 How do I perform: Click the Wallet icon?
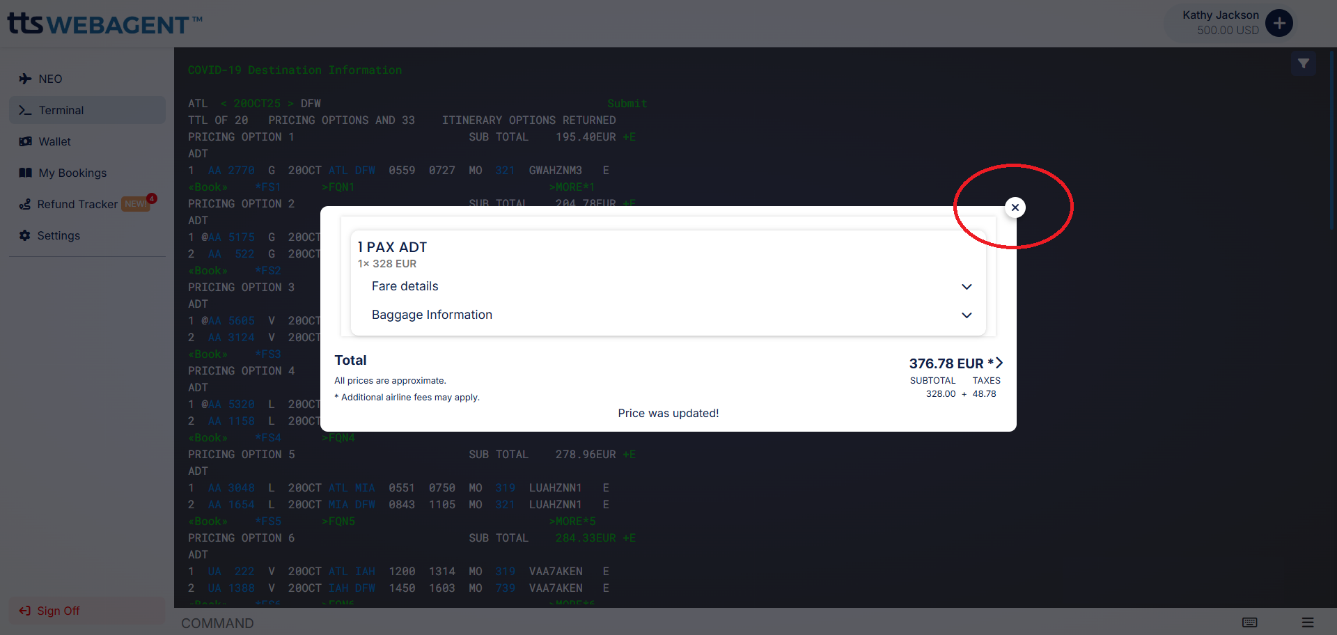tap(25, 141)
